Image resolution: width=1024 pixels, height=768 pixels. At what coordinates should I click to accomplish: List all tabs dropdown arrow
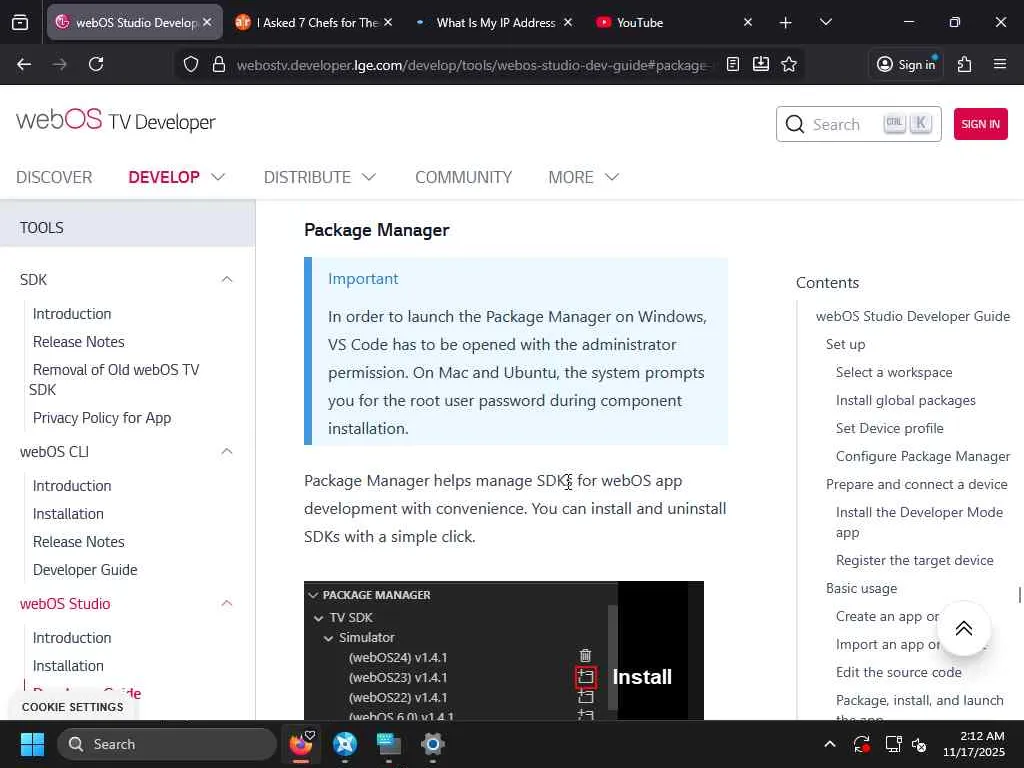pyautogui.click(x=825, y=22)
